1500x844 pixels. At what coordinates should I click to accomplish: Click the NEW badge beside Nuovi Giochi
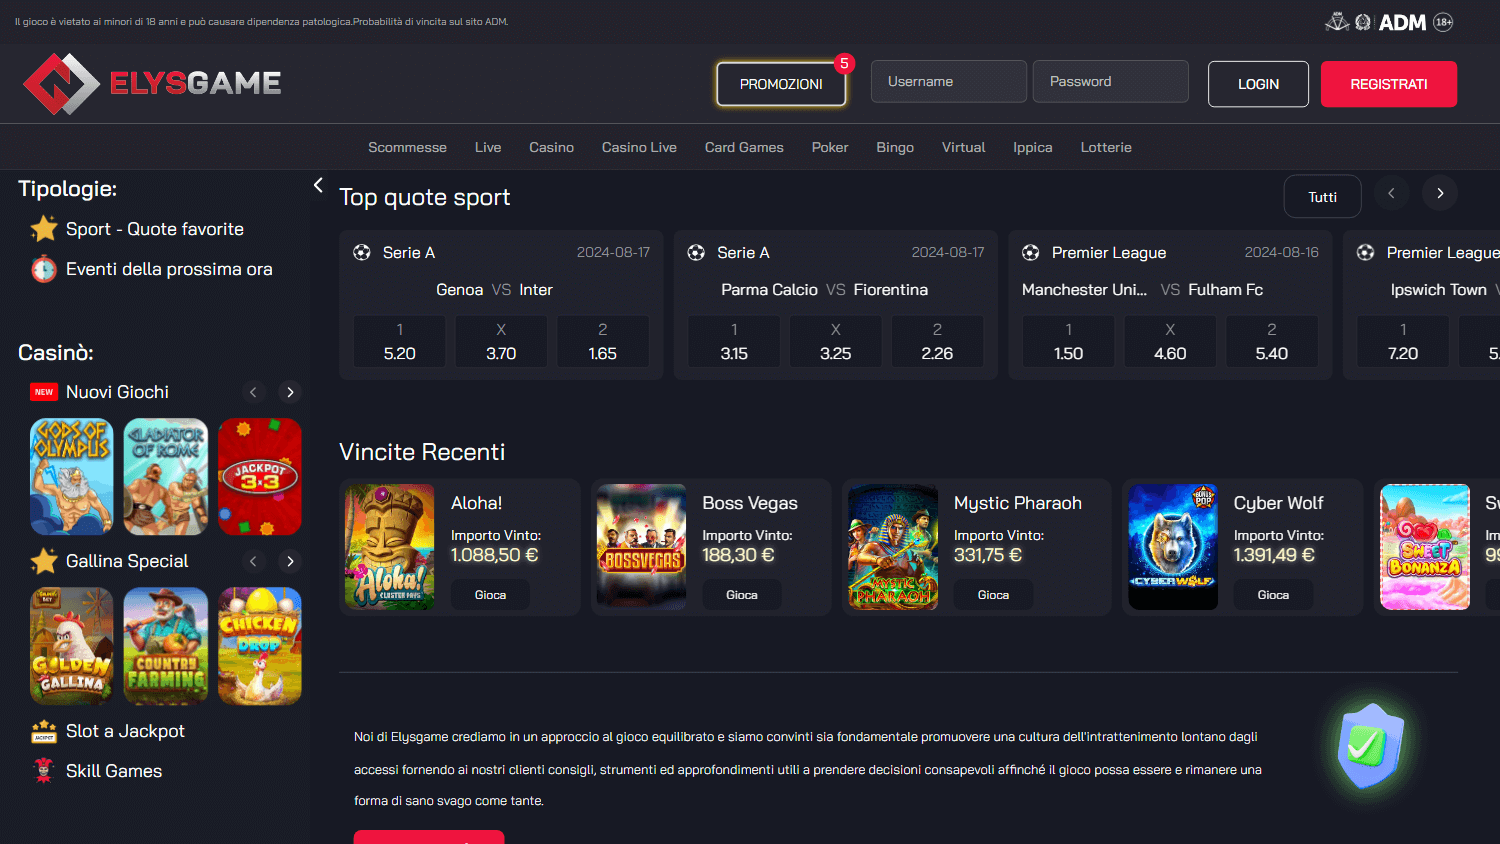tap(44, 392)
